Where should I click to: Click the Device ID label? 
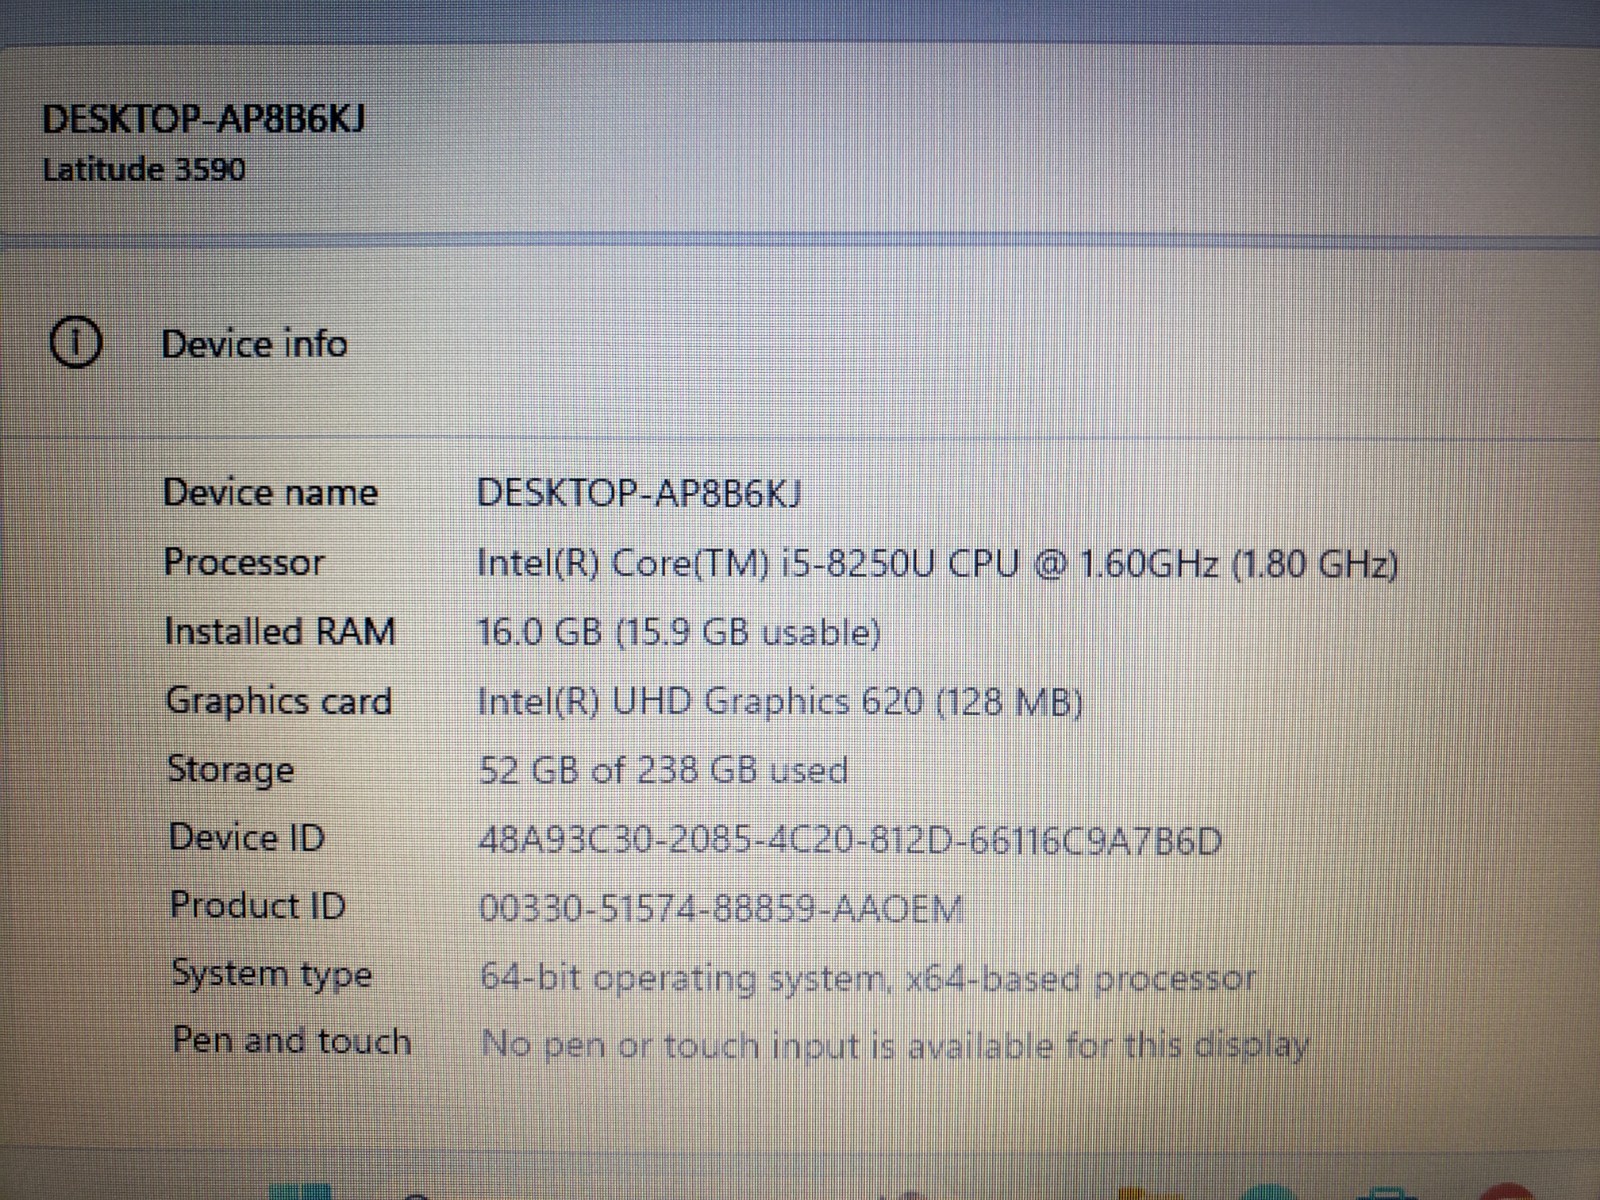click(x=247, y=837)
